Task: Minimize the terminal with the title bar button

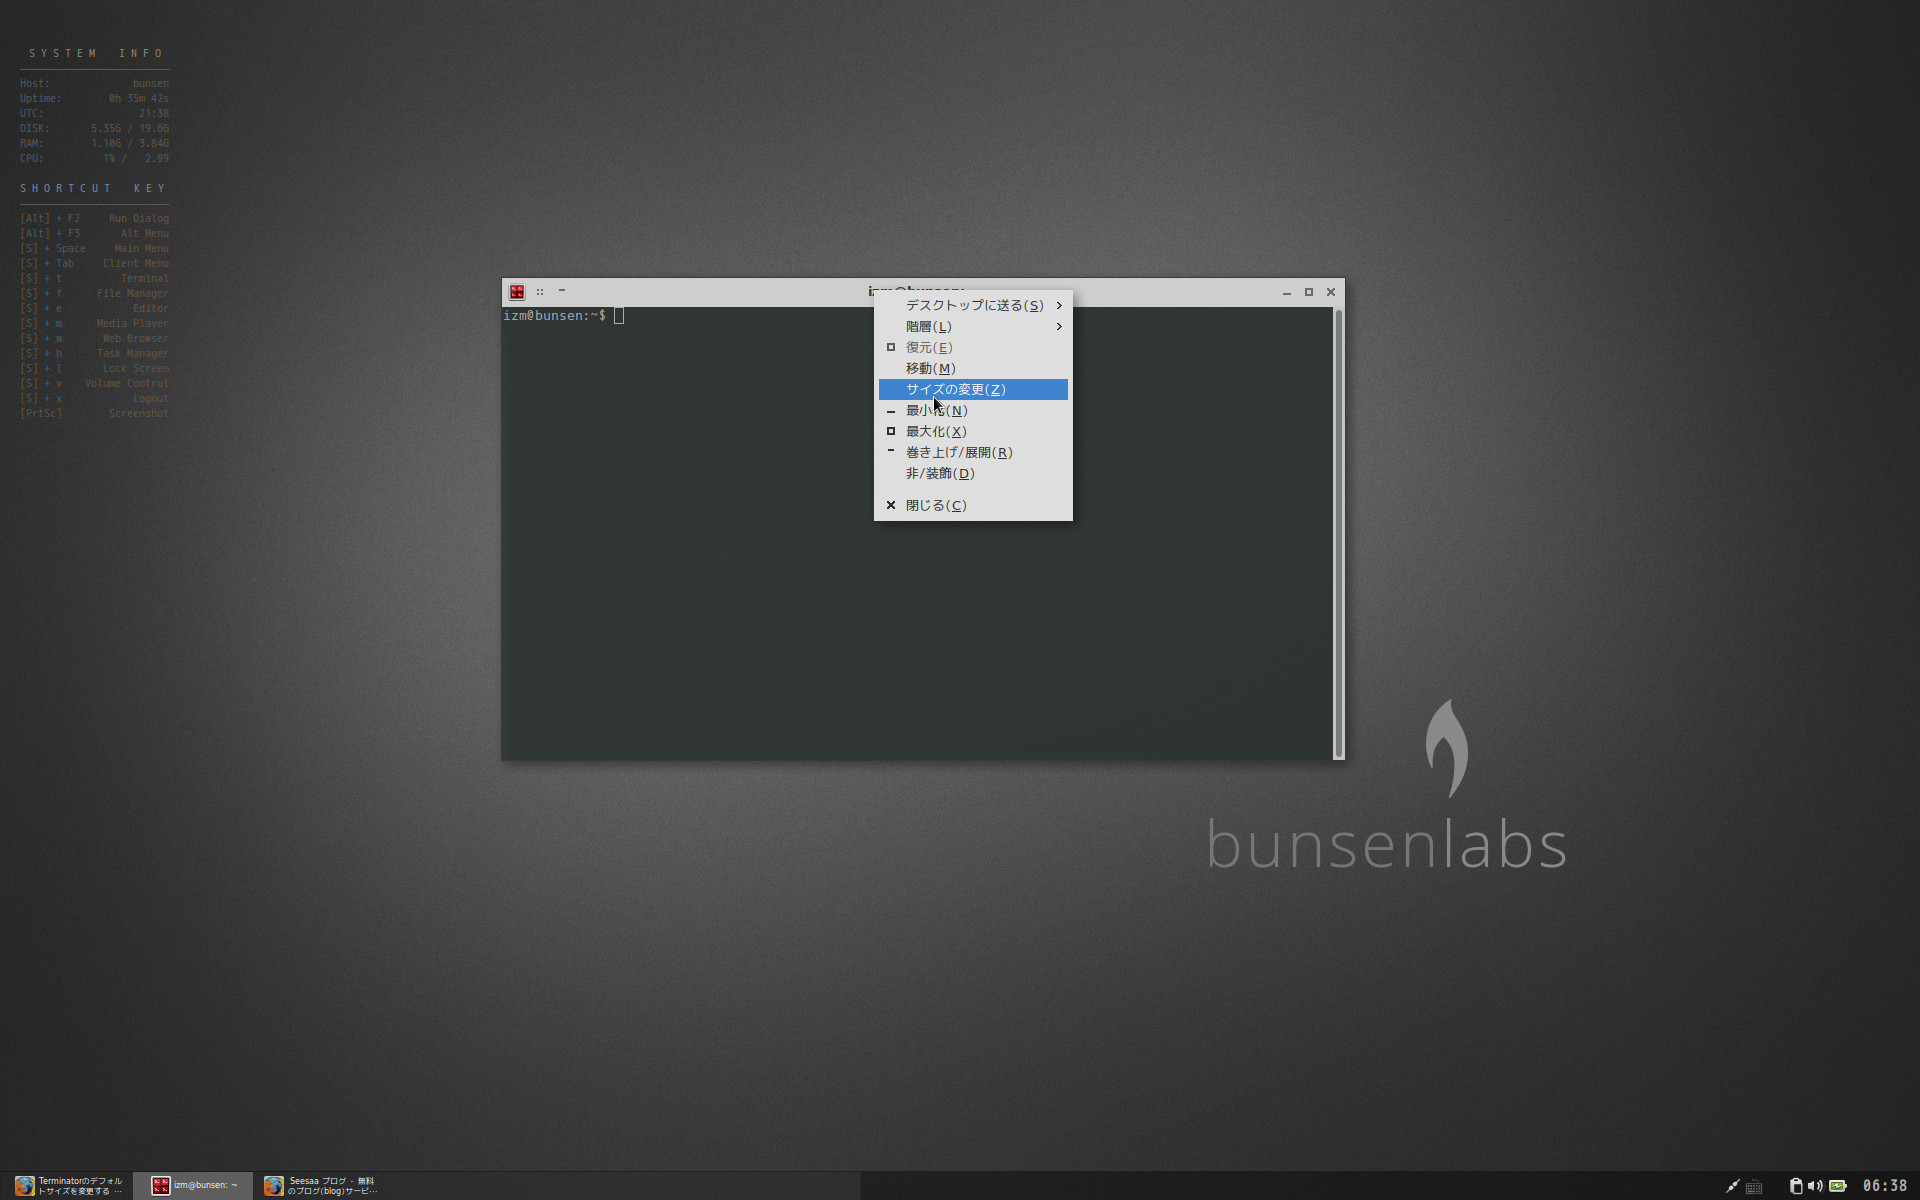Action: 1287,292
